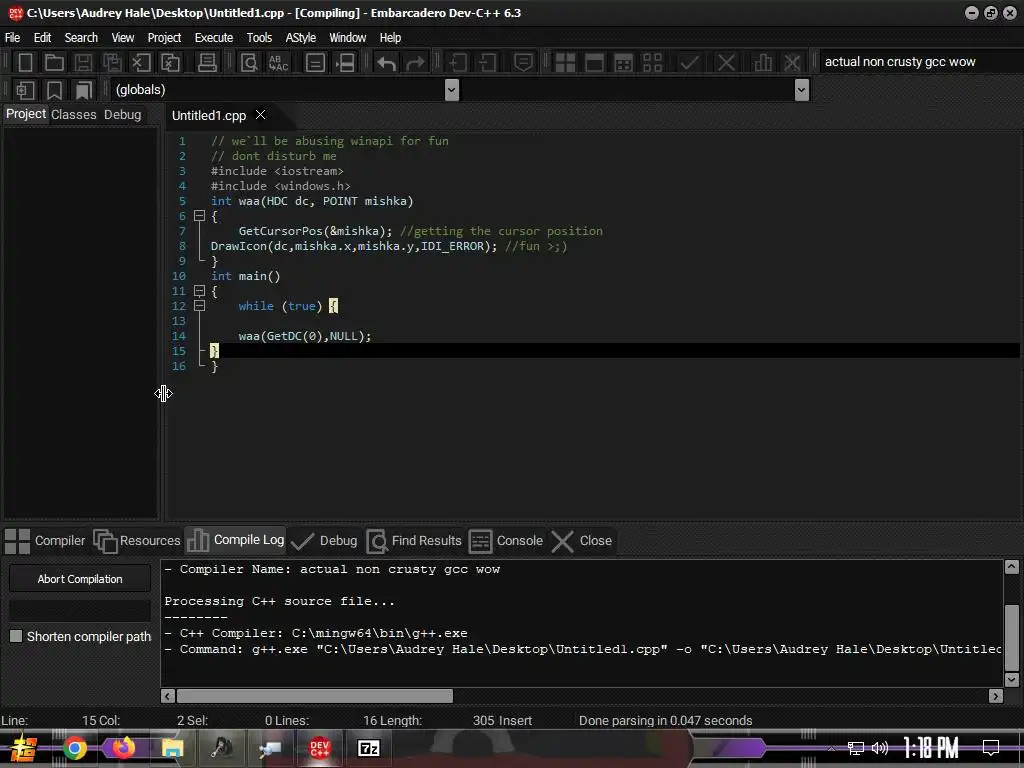Screen dimensions: 1024x768
Task: Open the Execute menu
Action: point(214,37)
